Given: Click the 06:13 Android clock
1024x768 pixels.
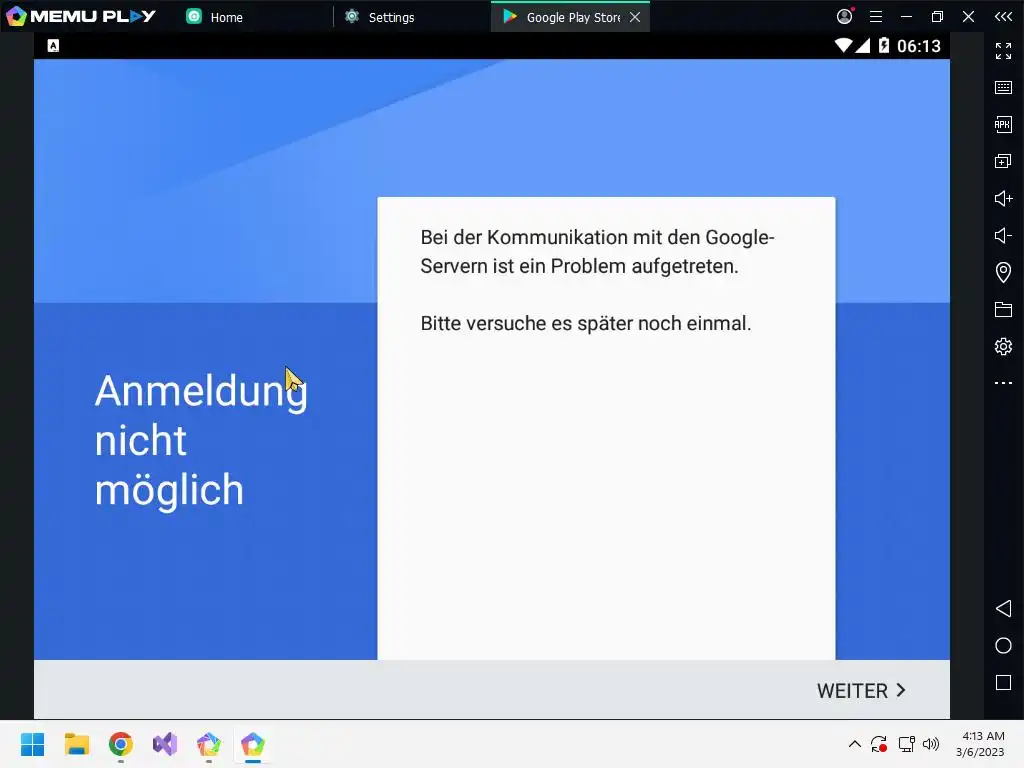Looking at the screenshot, I should [919, 46].
